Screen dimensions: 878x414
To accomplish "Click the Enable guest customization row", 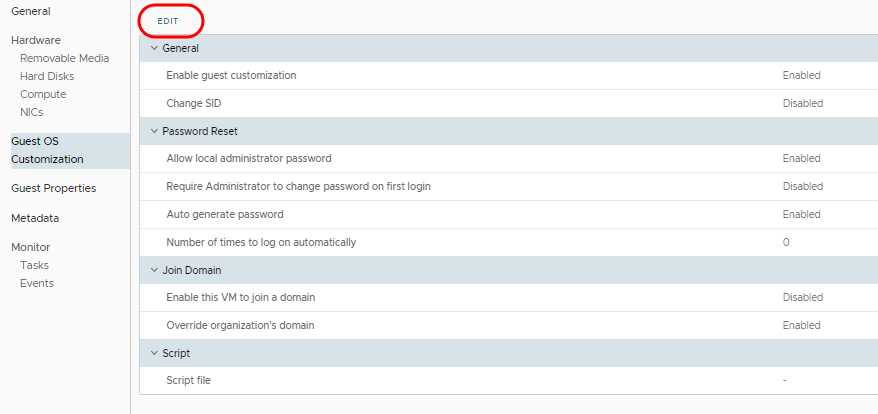I will (231, 75).
